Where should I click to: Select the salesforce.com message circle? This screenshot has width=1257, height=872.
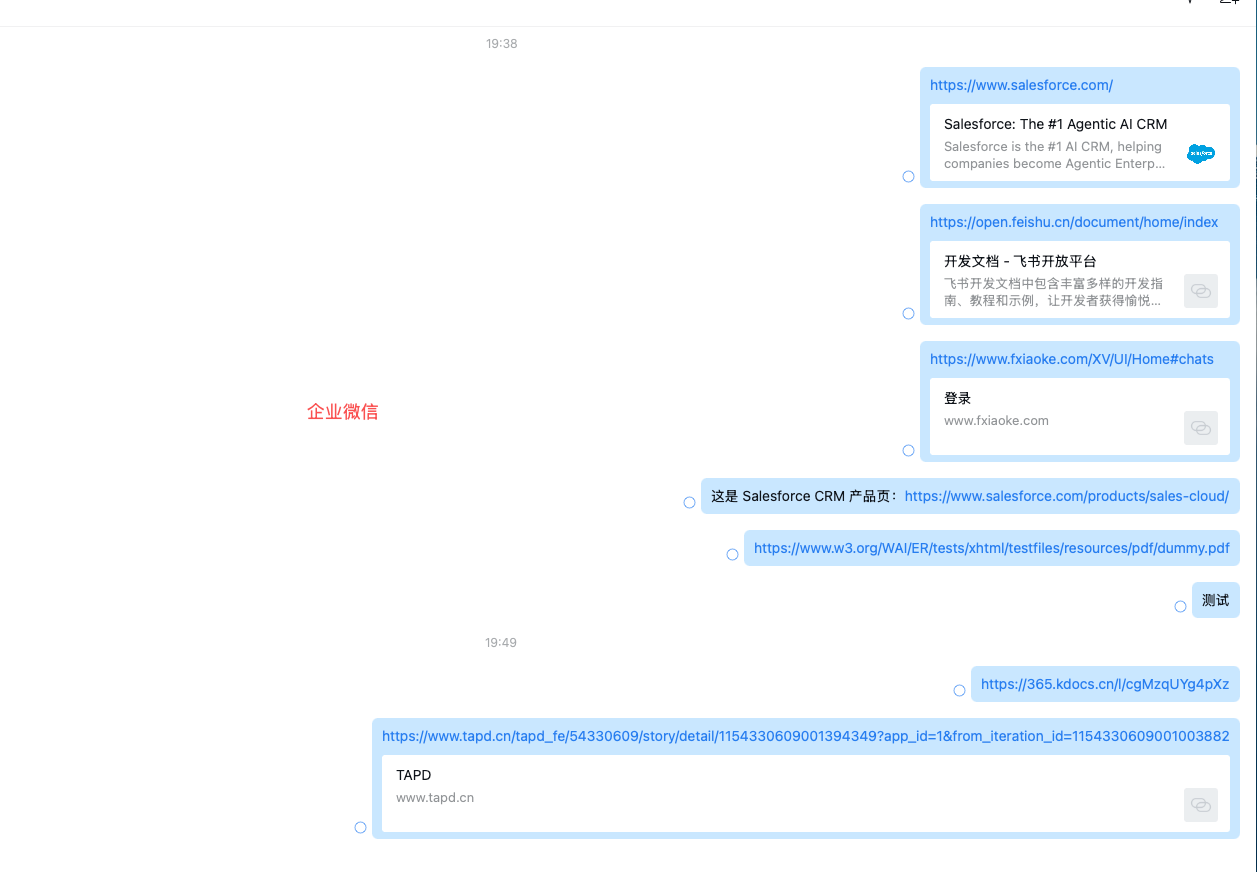pyautogui.click(x=908, y=177)
